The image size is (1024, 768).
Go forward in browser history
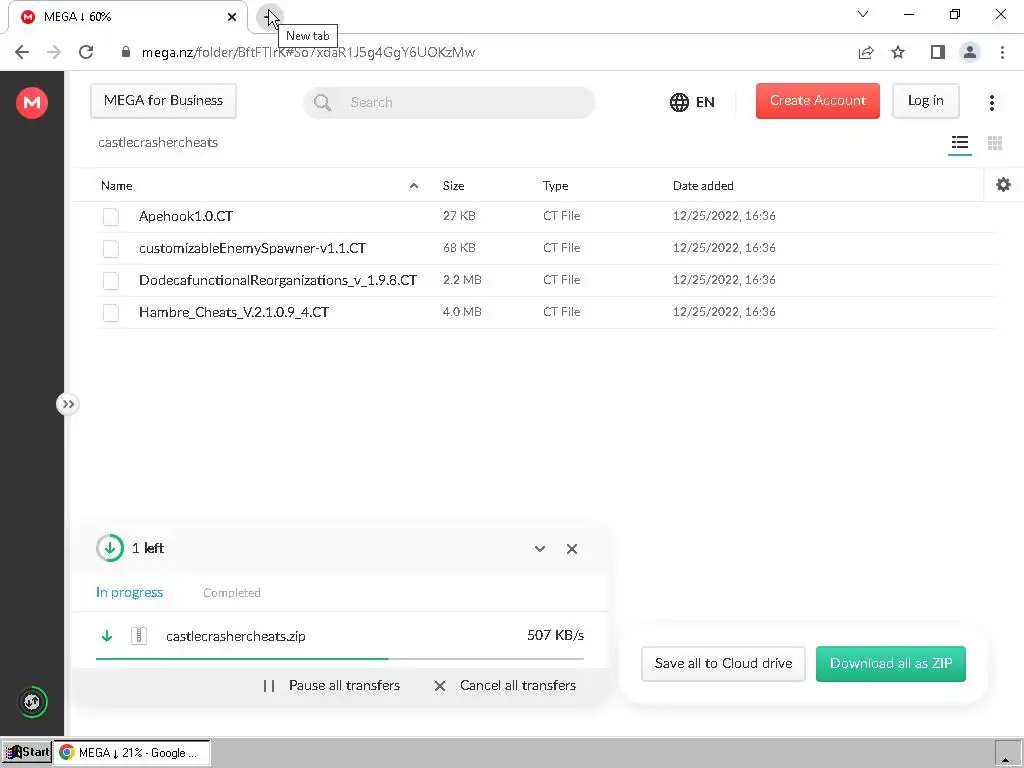click(x=54, y=52)
